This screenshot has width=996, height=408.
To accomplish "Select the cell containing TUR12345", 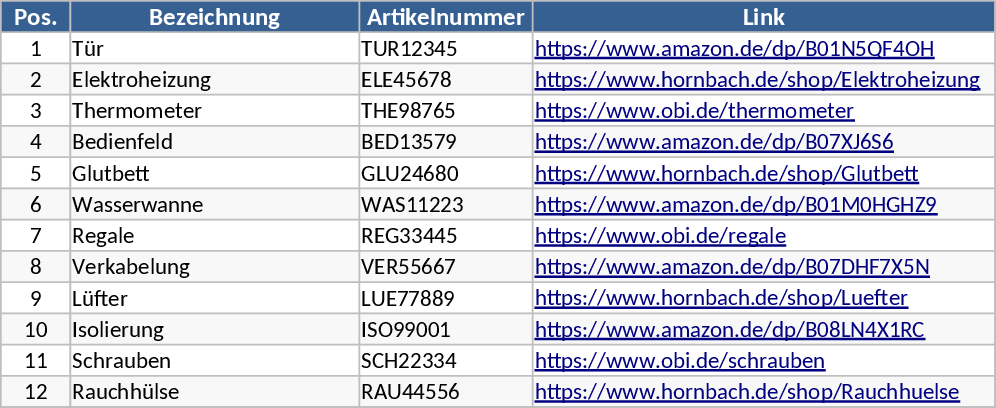I will pyautogui.click(x=409, y=49).
